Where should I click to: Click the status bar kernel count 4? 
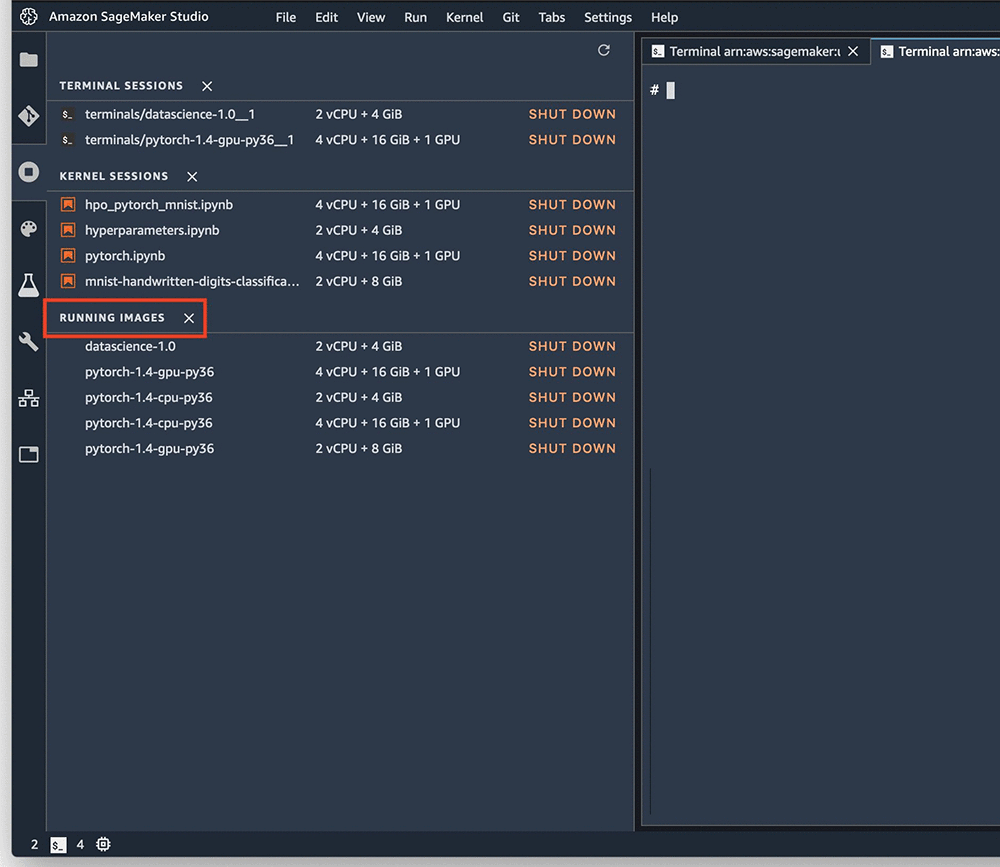coord(80,845)
